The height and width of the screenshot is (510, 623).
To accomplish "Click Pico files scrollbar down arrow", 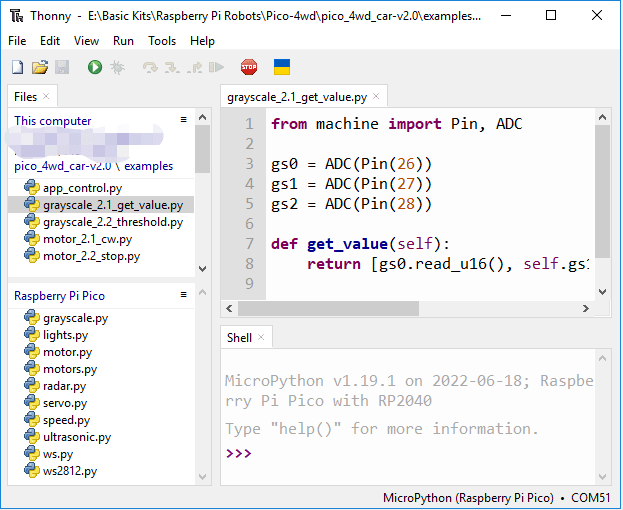I will [x=203, y=477].
